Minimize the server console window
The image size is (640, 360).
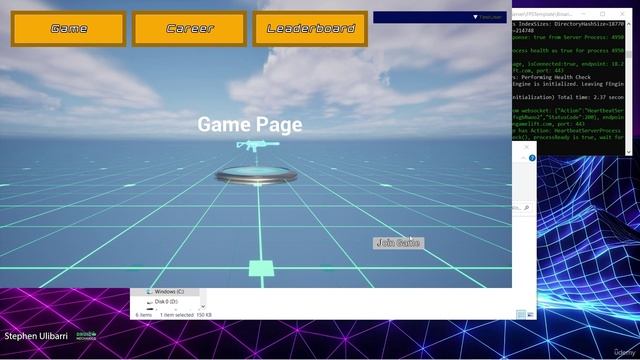click(583, 14)
